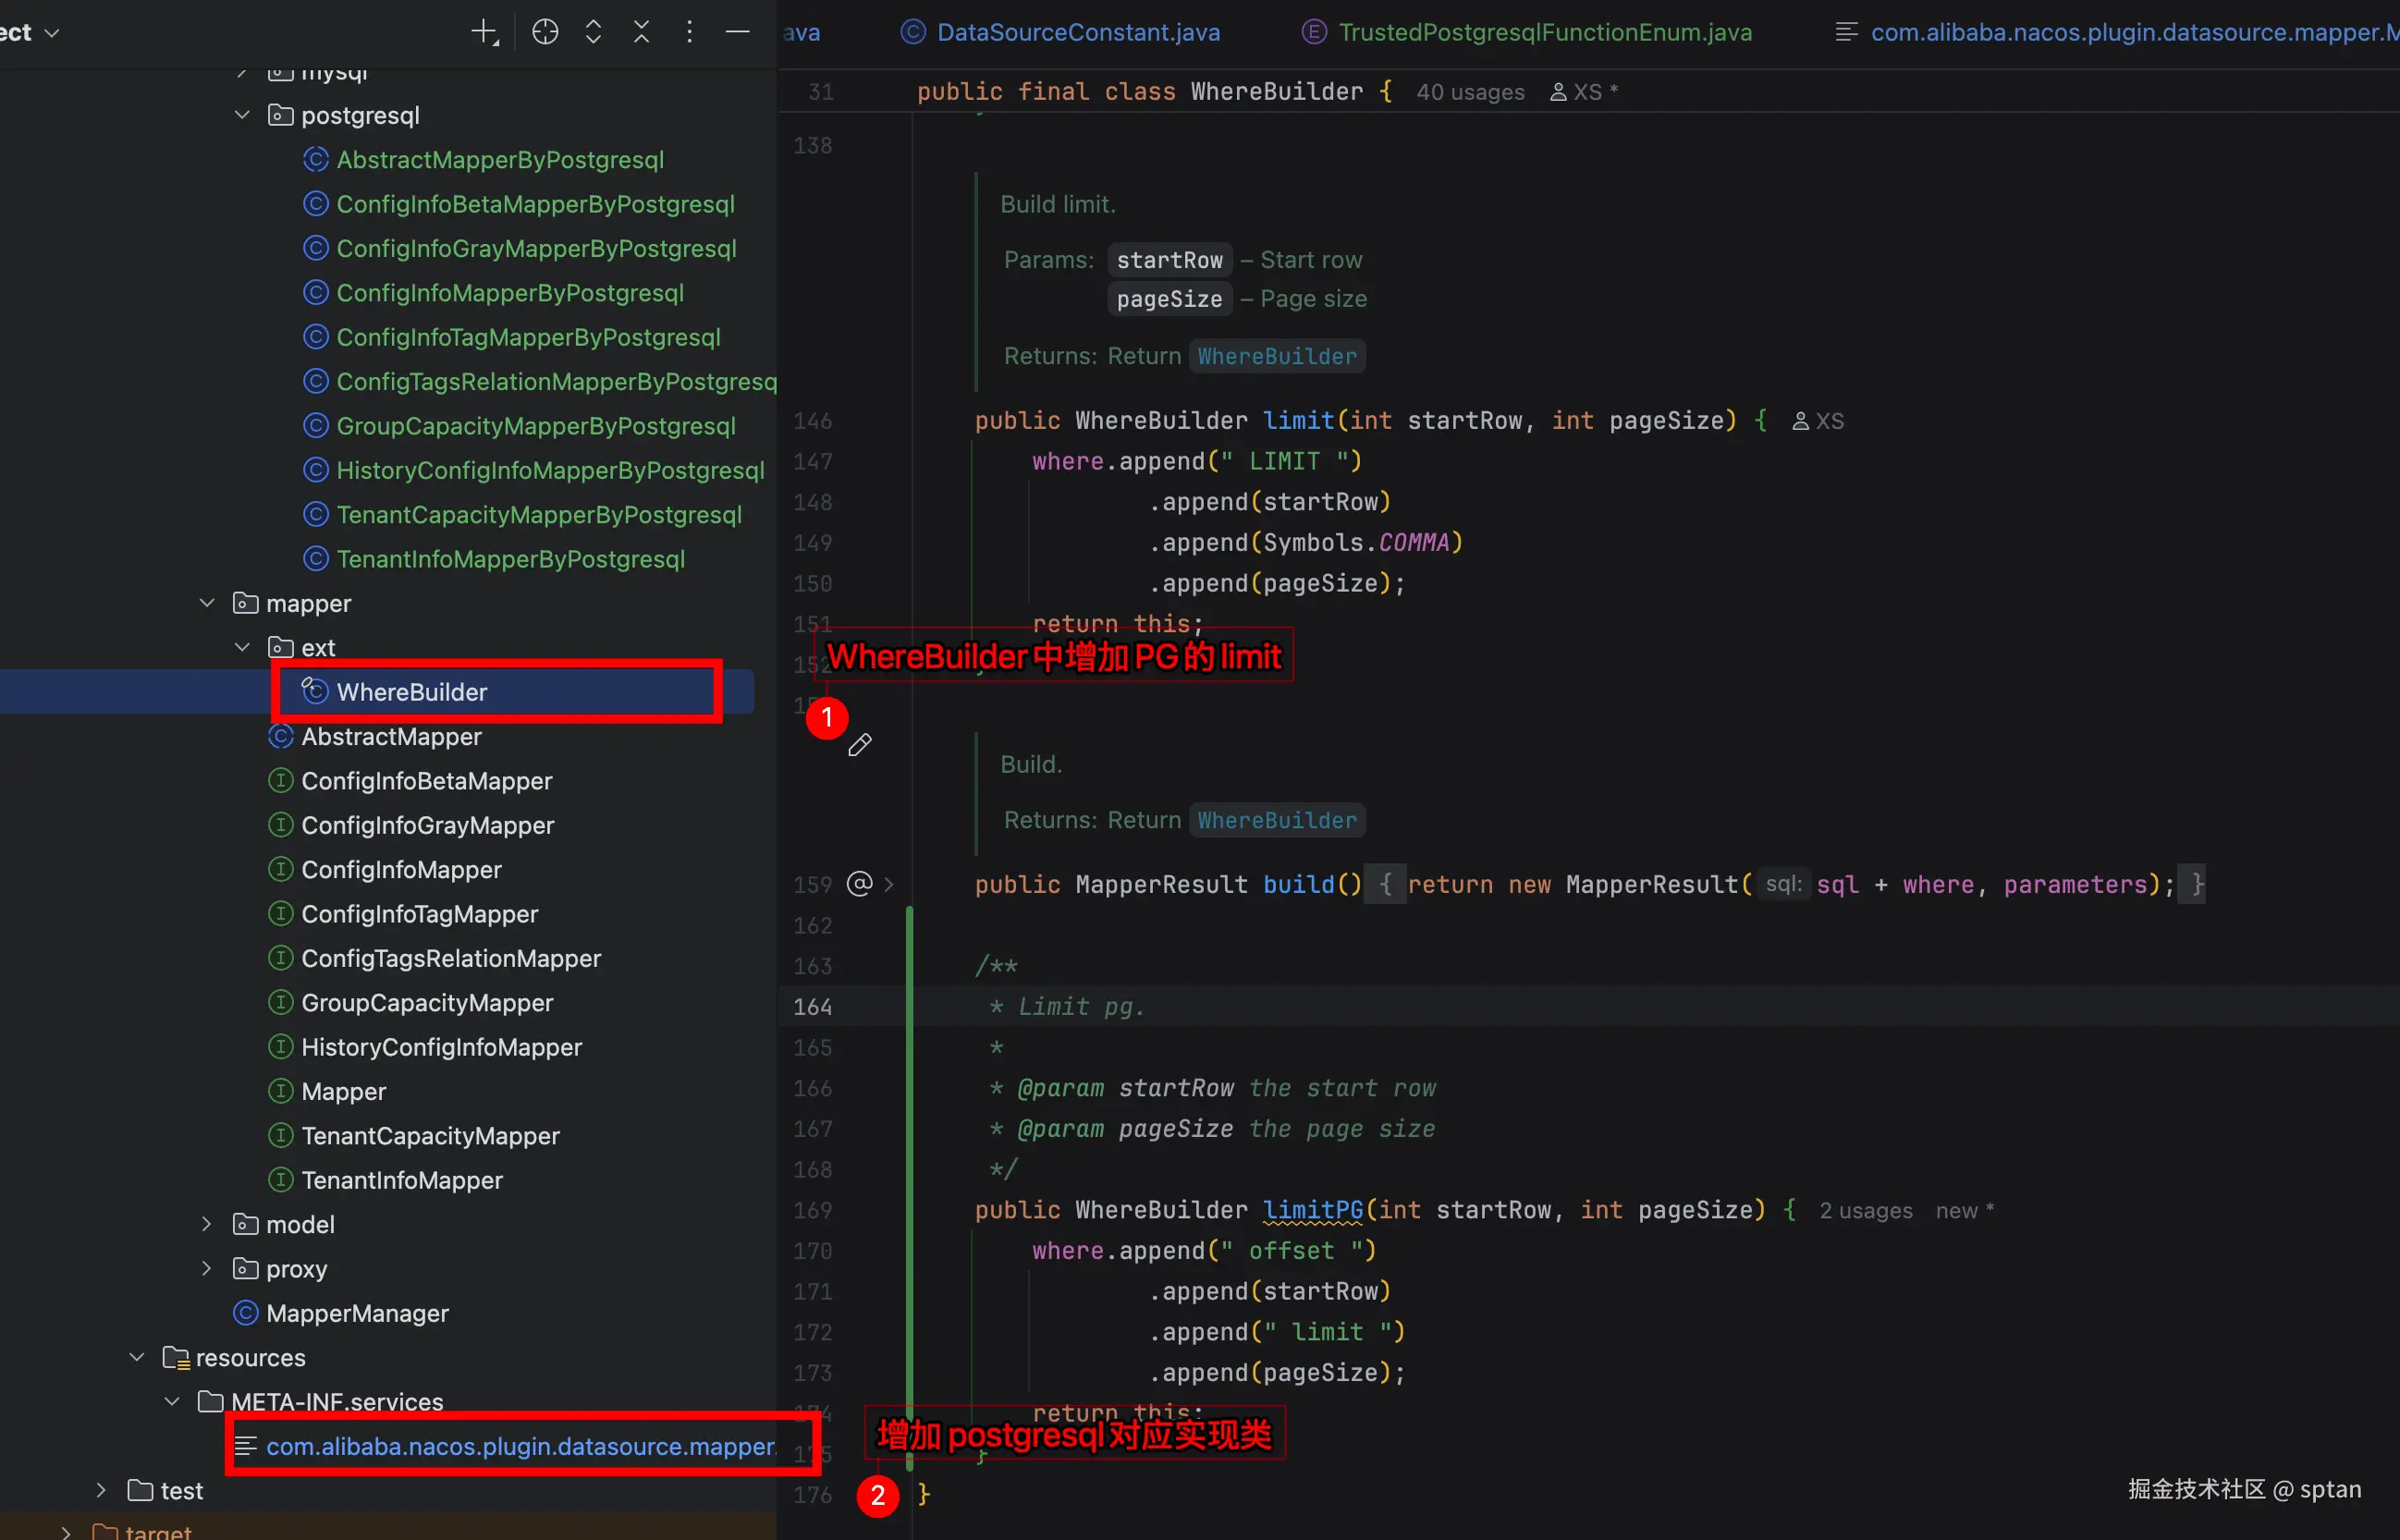Screen dimensions: 2400x1540
Task: Click the Expand All icon
Action: pyautogui.click(x=593, y=32)
